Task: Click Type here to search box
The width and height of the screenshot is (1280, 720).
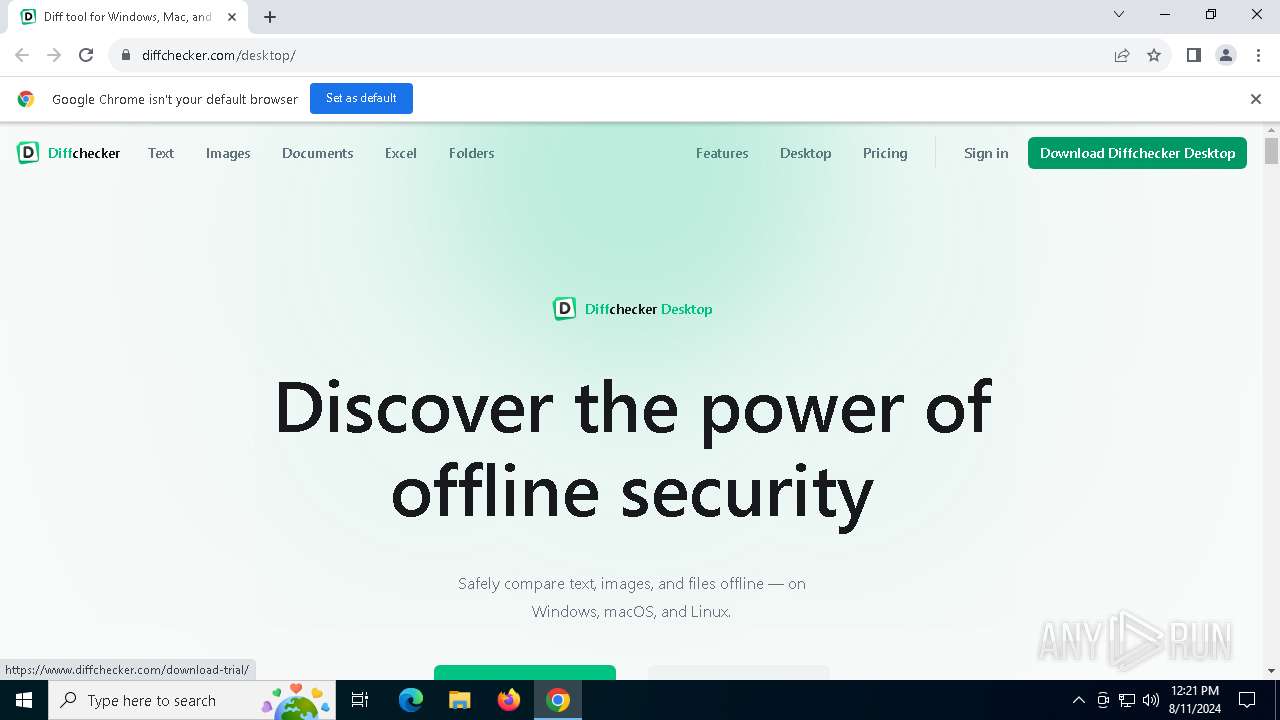Action: [190, 700]
